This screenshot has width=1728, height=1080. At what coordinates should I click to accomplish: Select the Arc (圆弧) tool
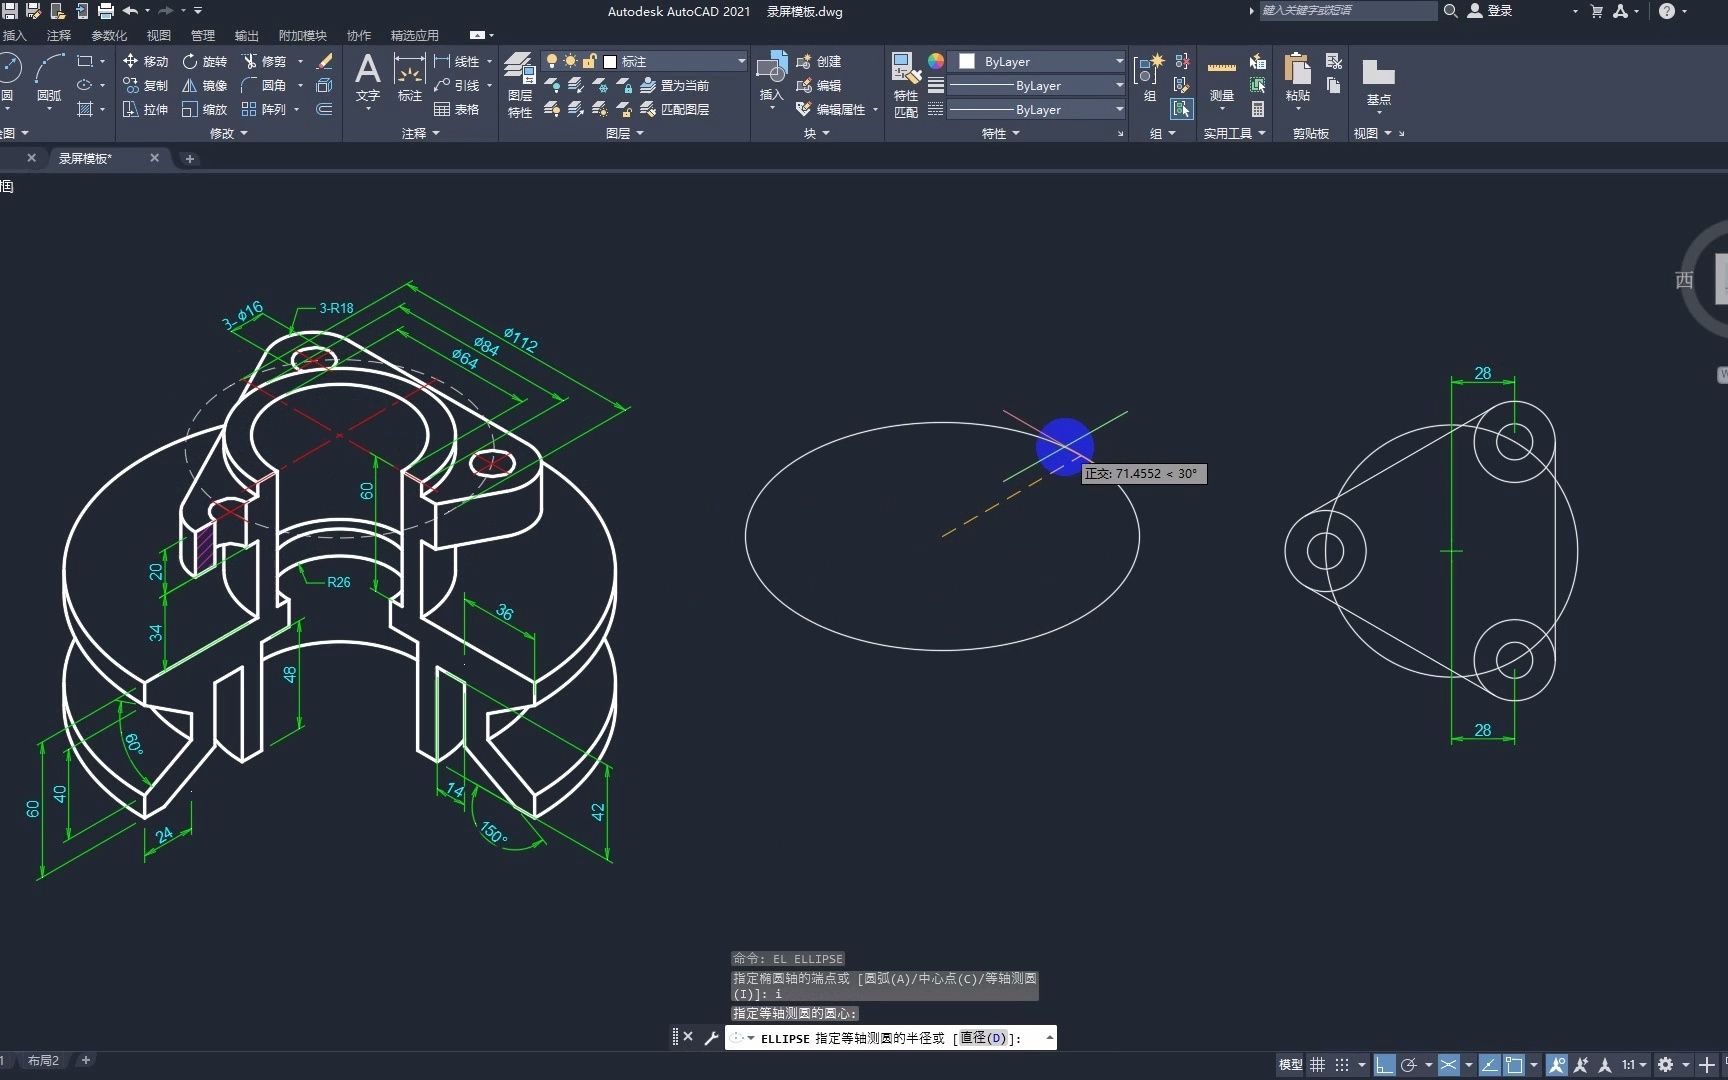(49, 78)
